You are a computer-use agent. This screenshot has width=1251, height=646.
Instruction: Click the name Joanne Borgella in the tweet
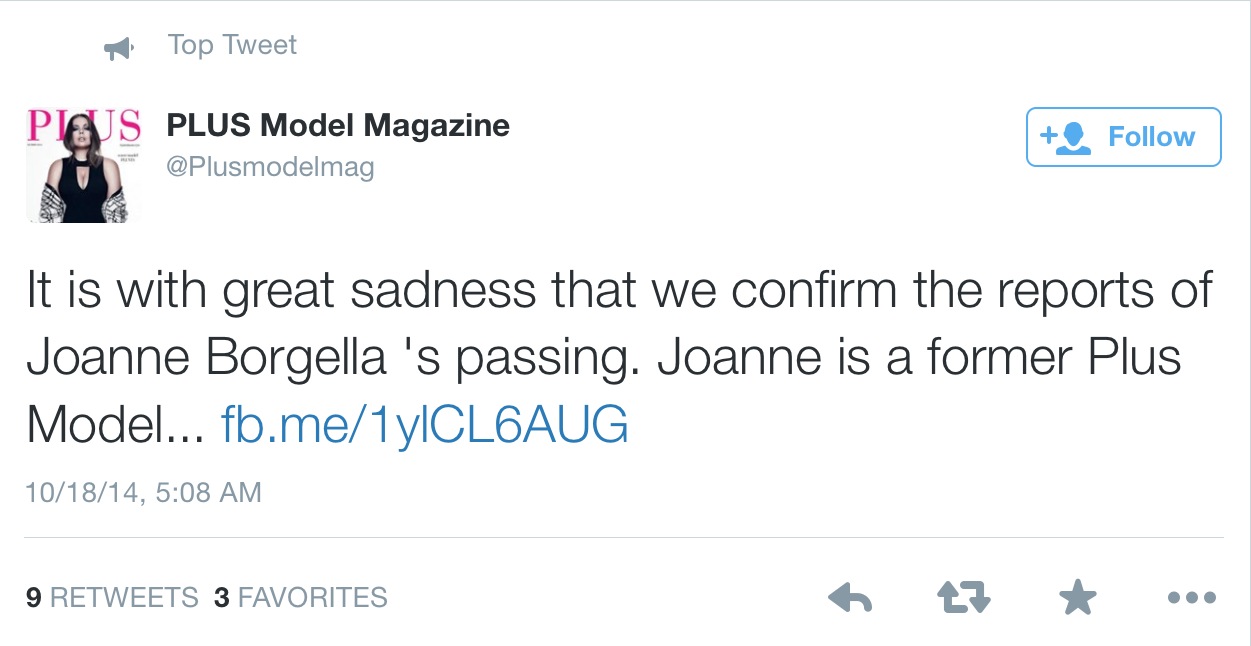point(207,358)
